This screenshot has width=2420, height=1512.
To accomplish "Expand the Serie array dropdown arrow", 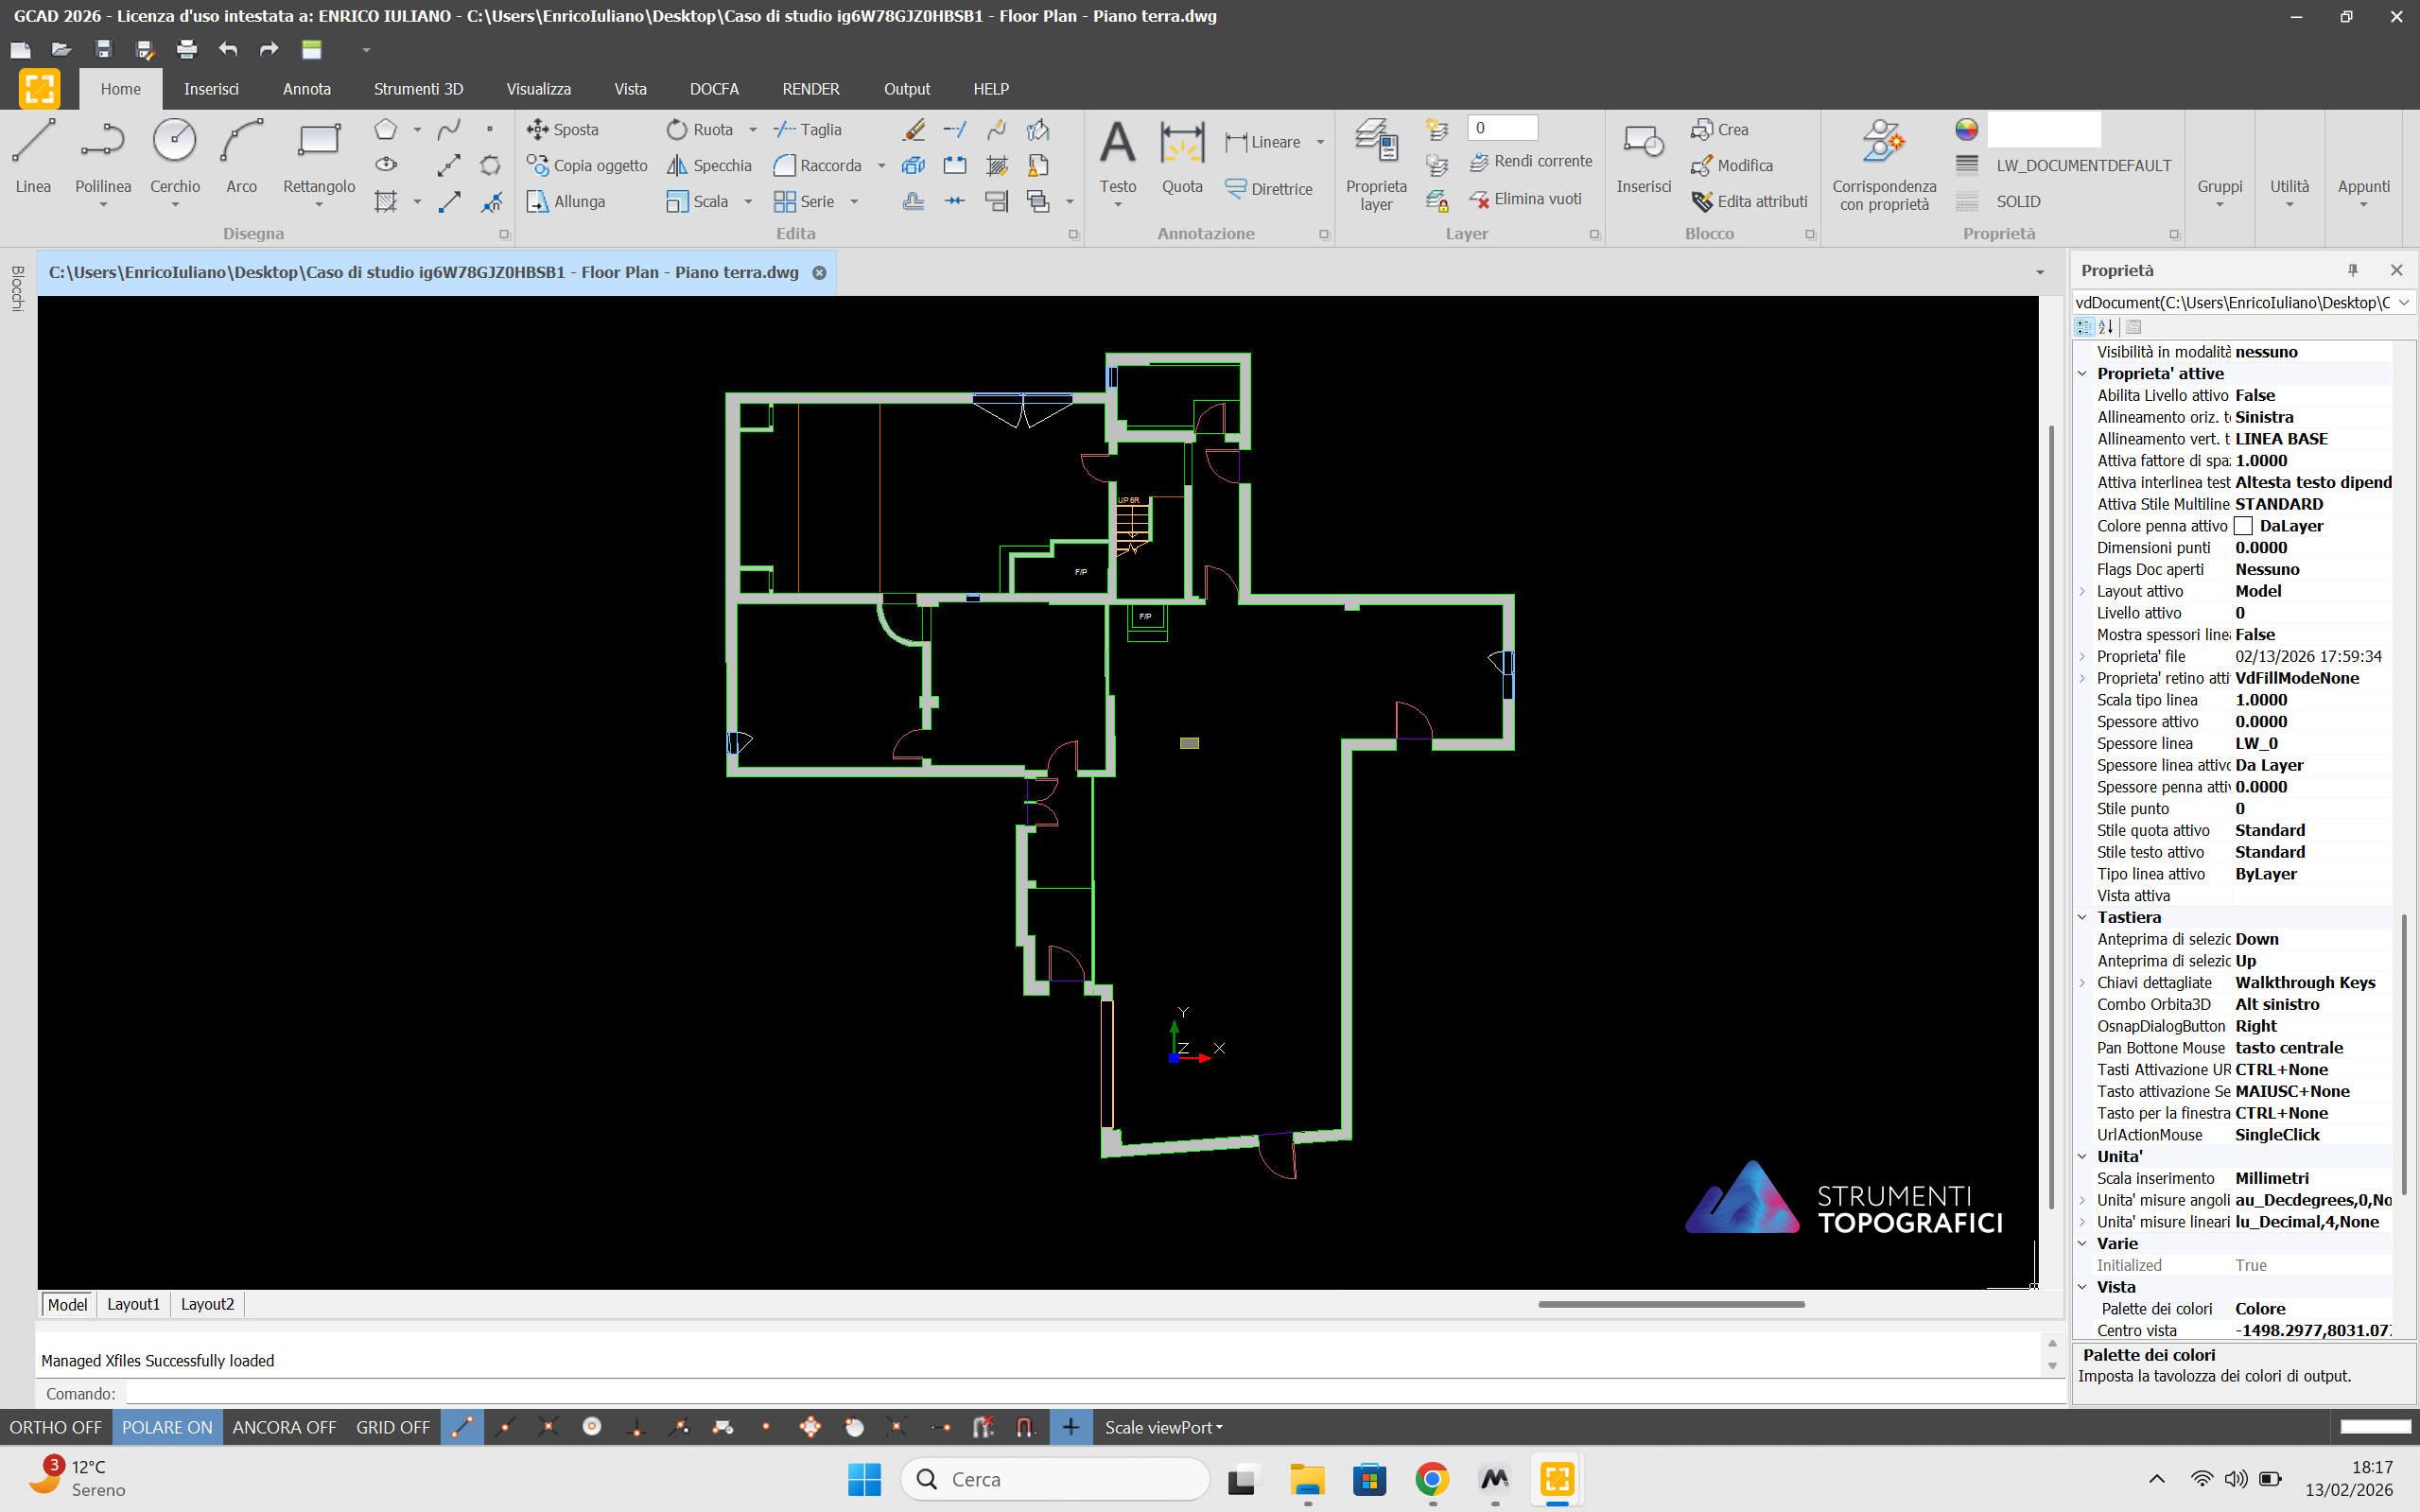I will (854, 201).
